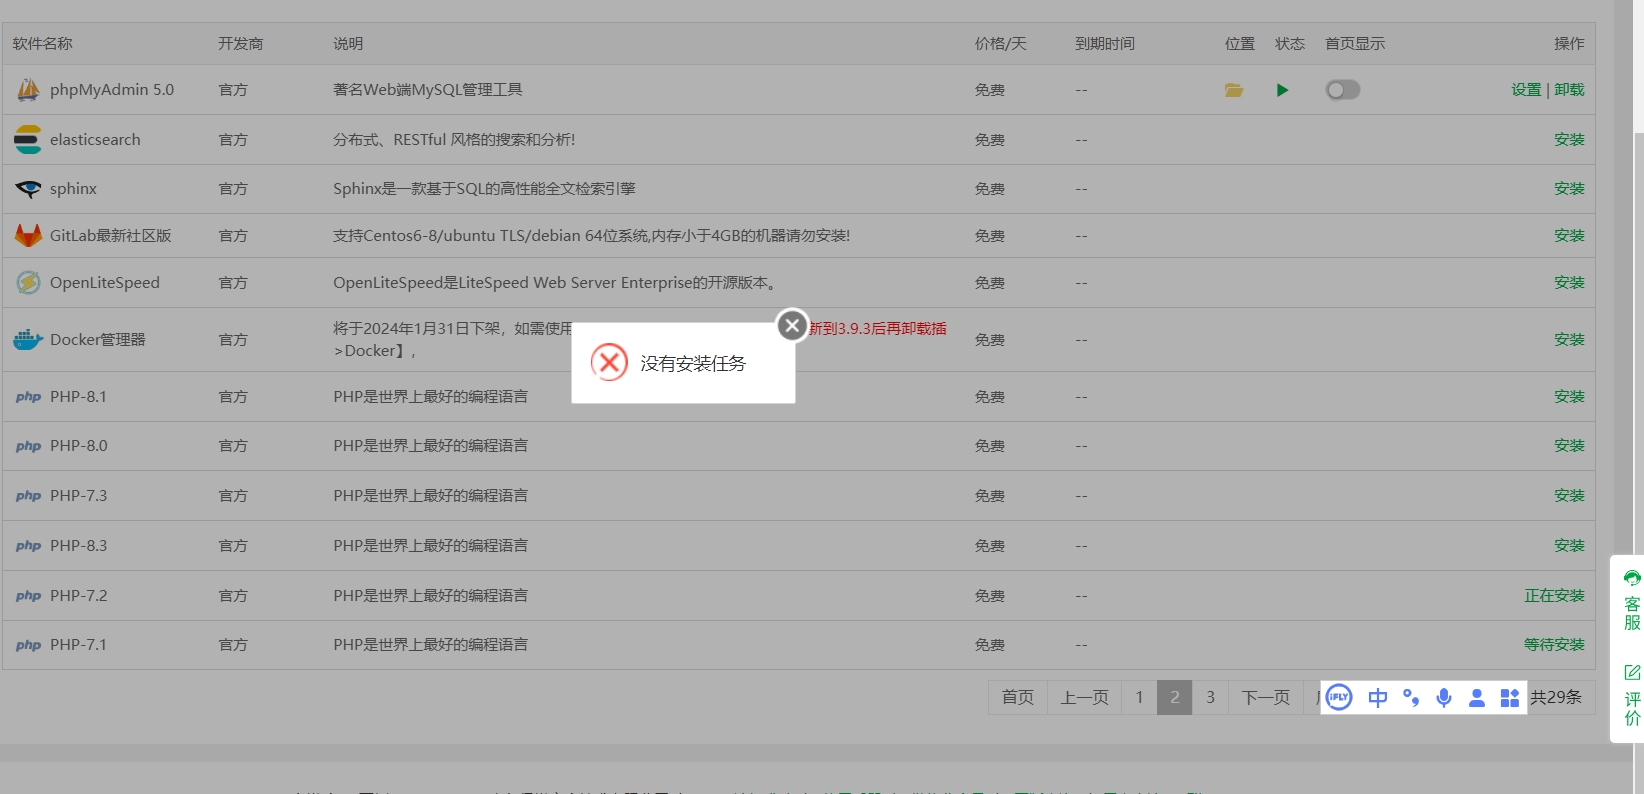The height and width of the screenshot is (794, 1644).
Task: Click the iFLY input method logo
Action: click(1339, 697)
